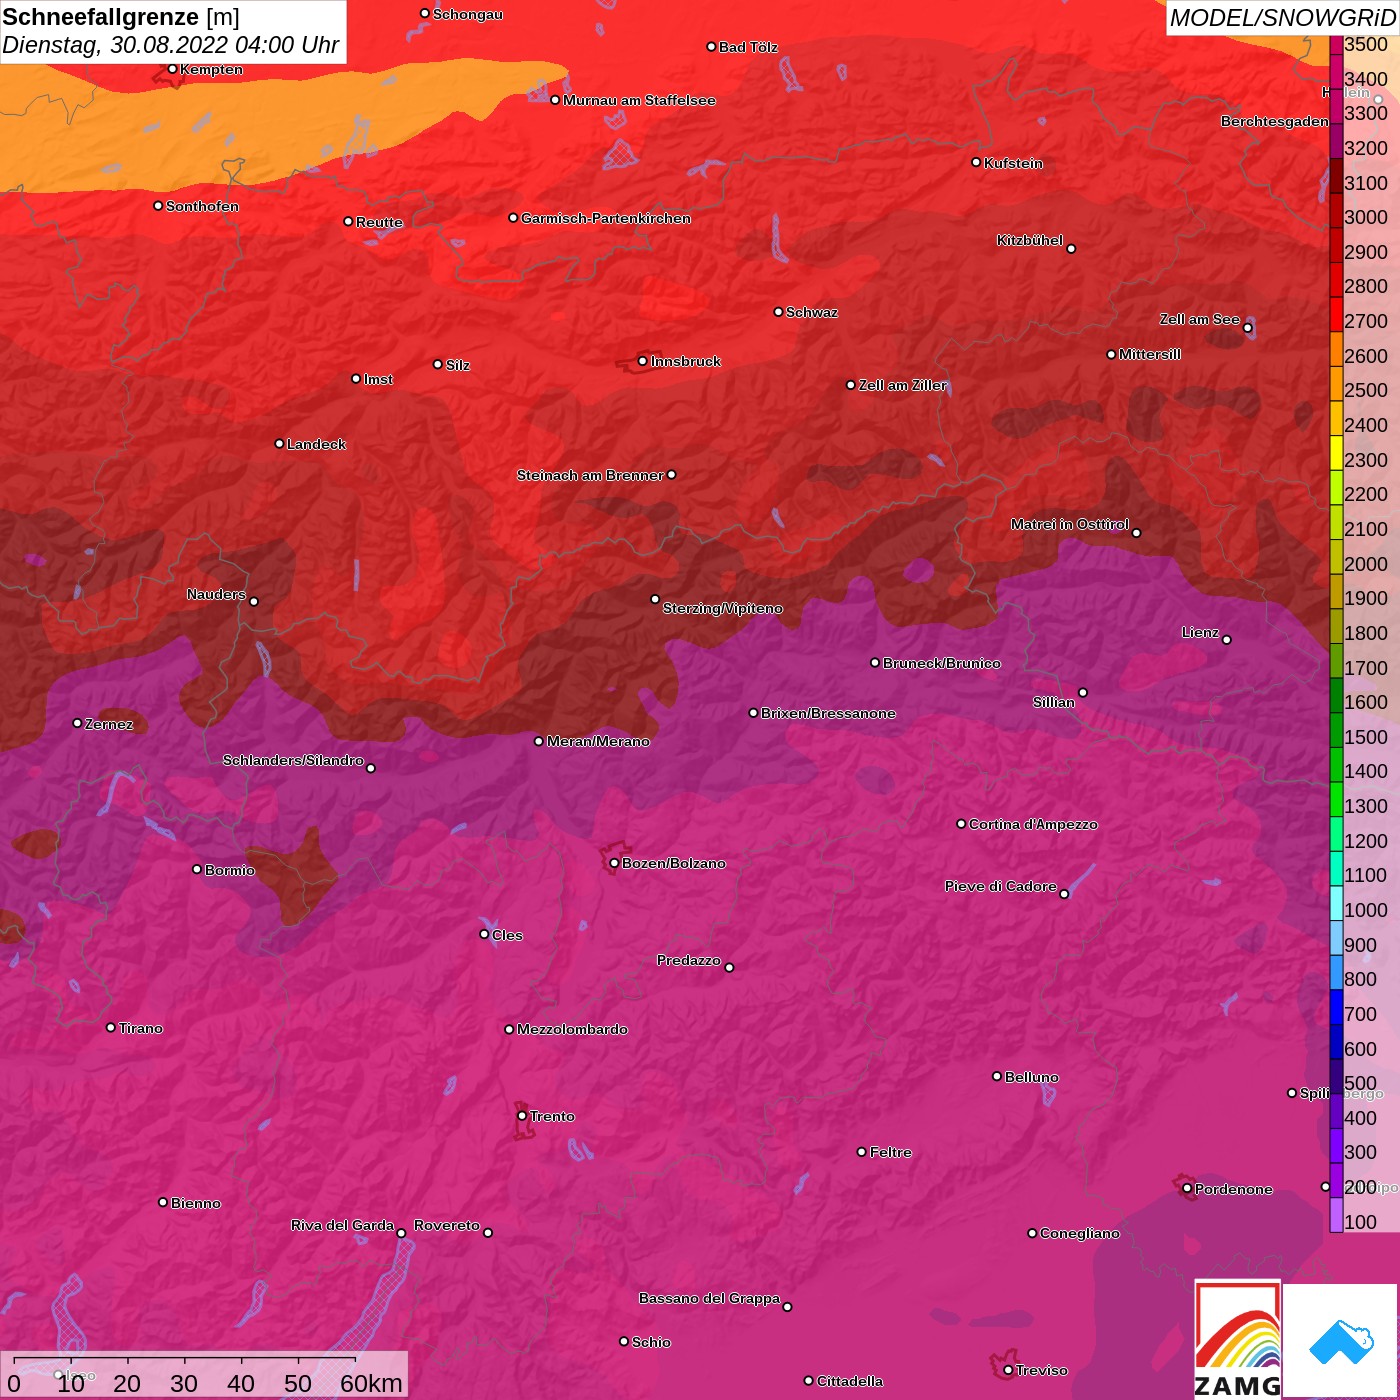Viewport: 1400px width, 1400px height.
Task: Select the 100 m legend color swatch
Action: (1336, 1216)
